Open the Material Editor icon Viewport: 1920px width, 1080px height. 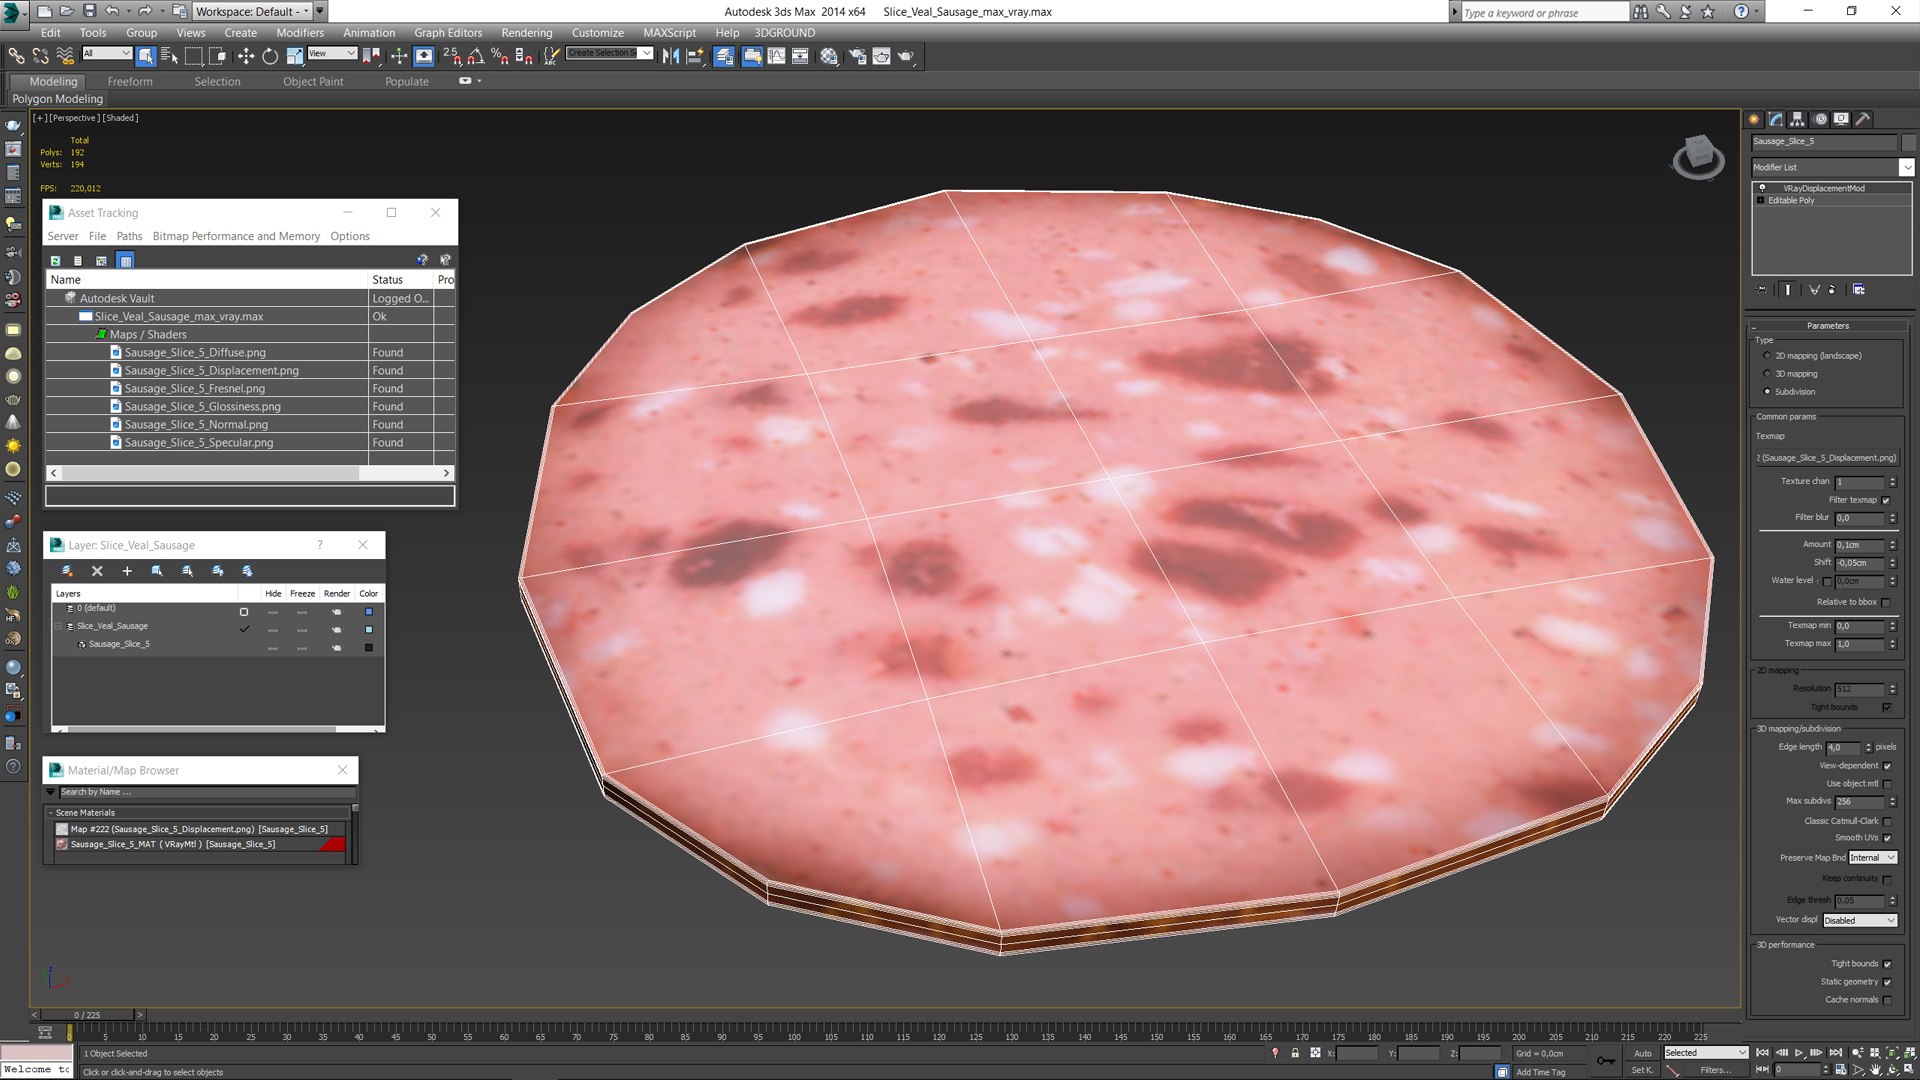[x=829, y=56]
